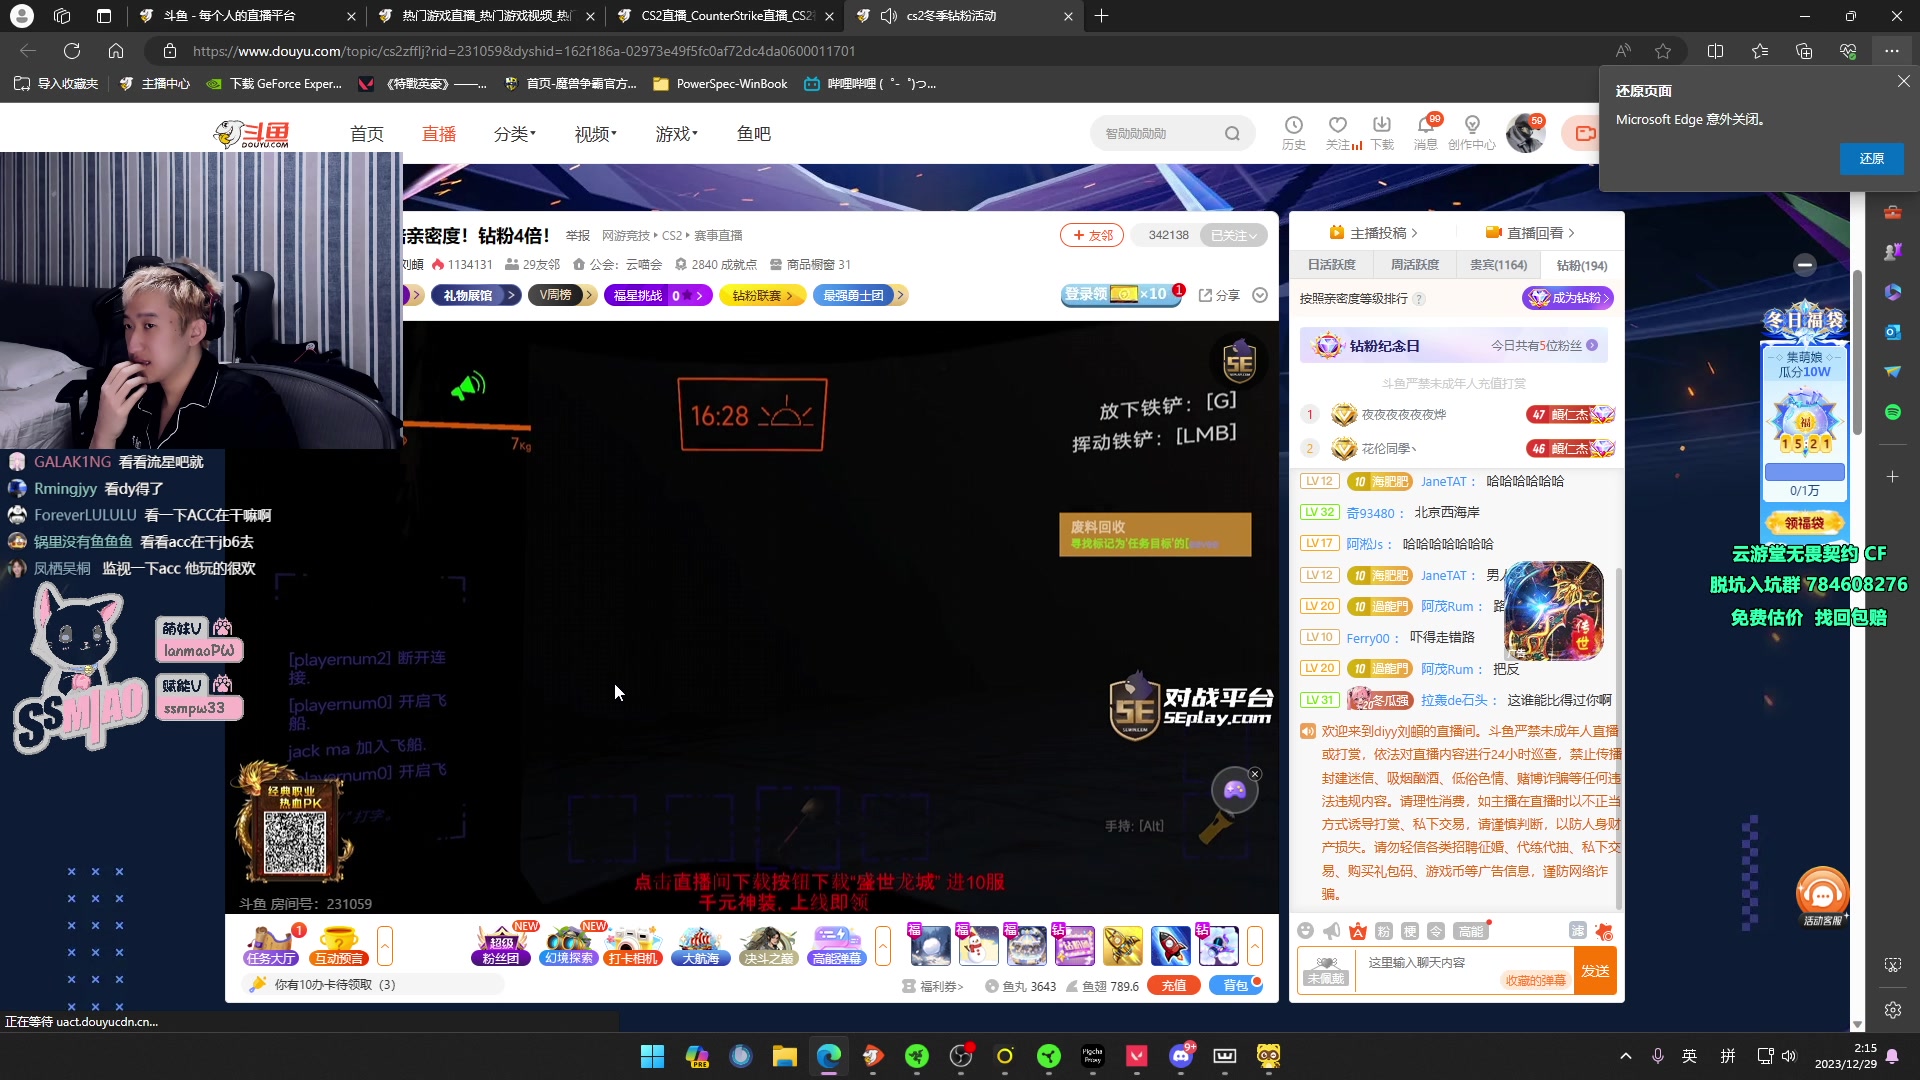Click the search magnifier in Douyu search box
Screen dimensions: 1920x1080
(1232, 133)
